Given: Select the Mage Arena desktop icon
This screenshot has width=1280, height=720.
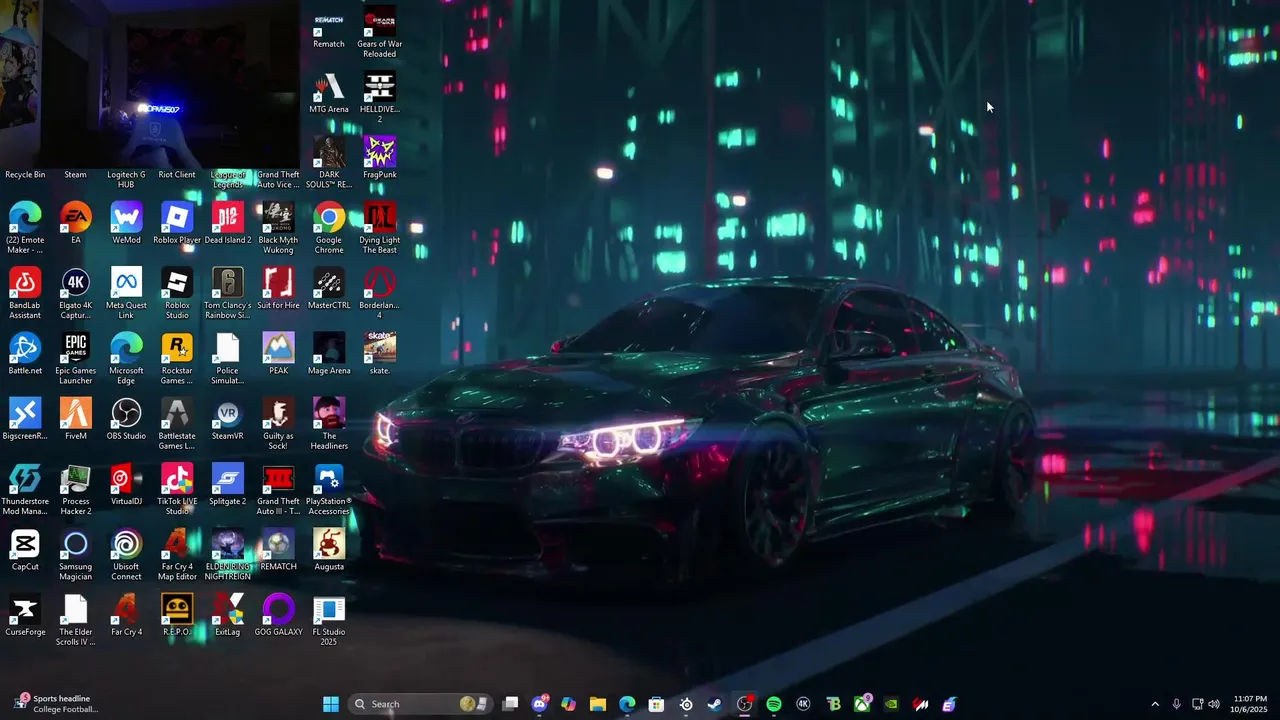Looking at the screenshot, I should (329, 353).
